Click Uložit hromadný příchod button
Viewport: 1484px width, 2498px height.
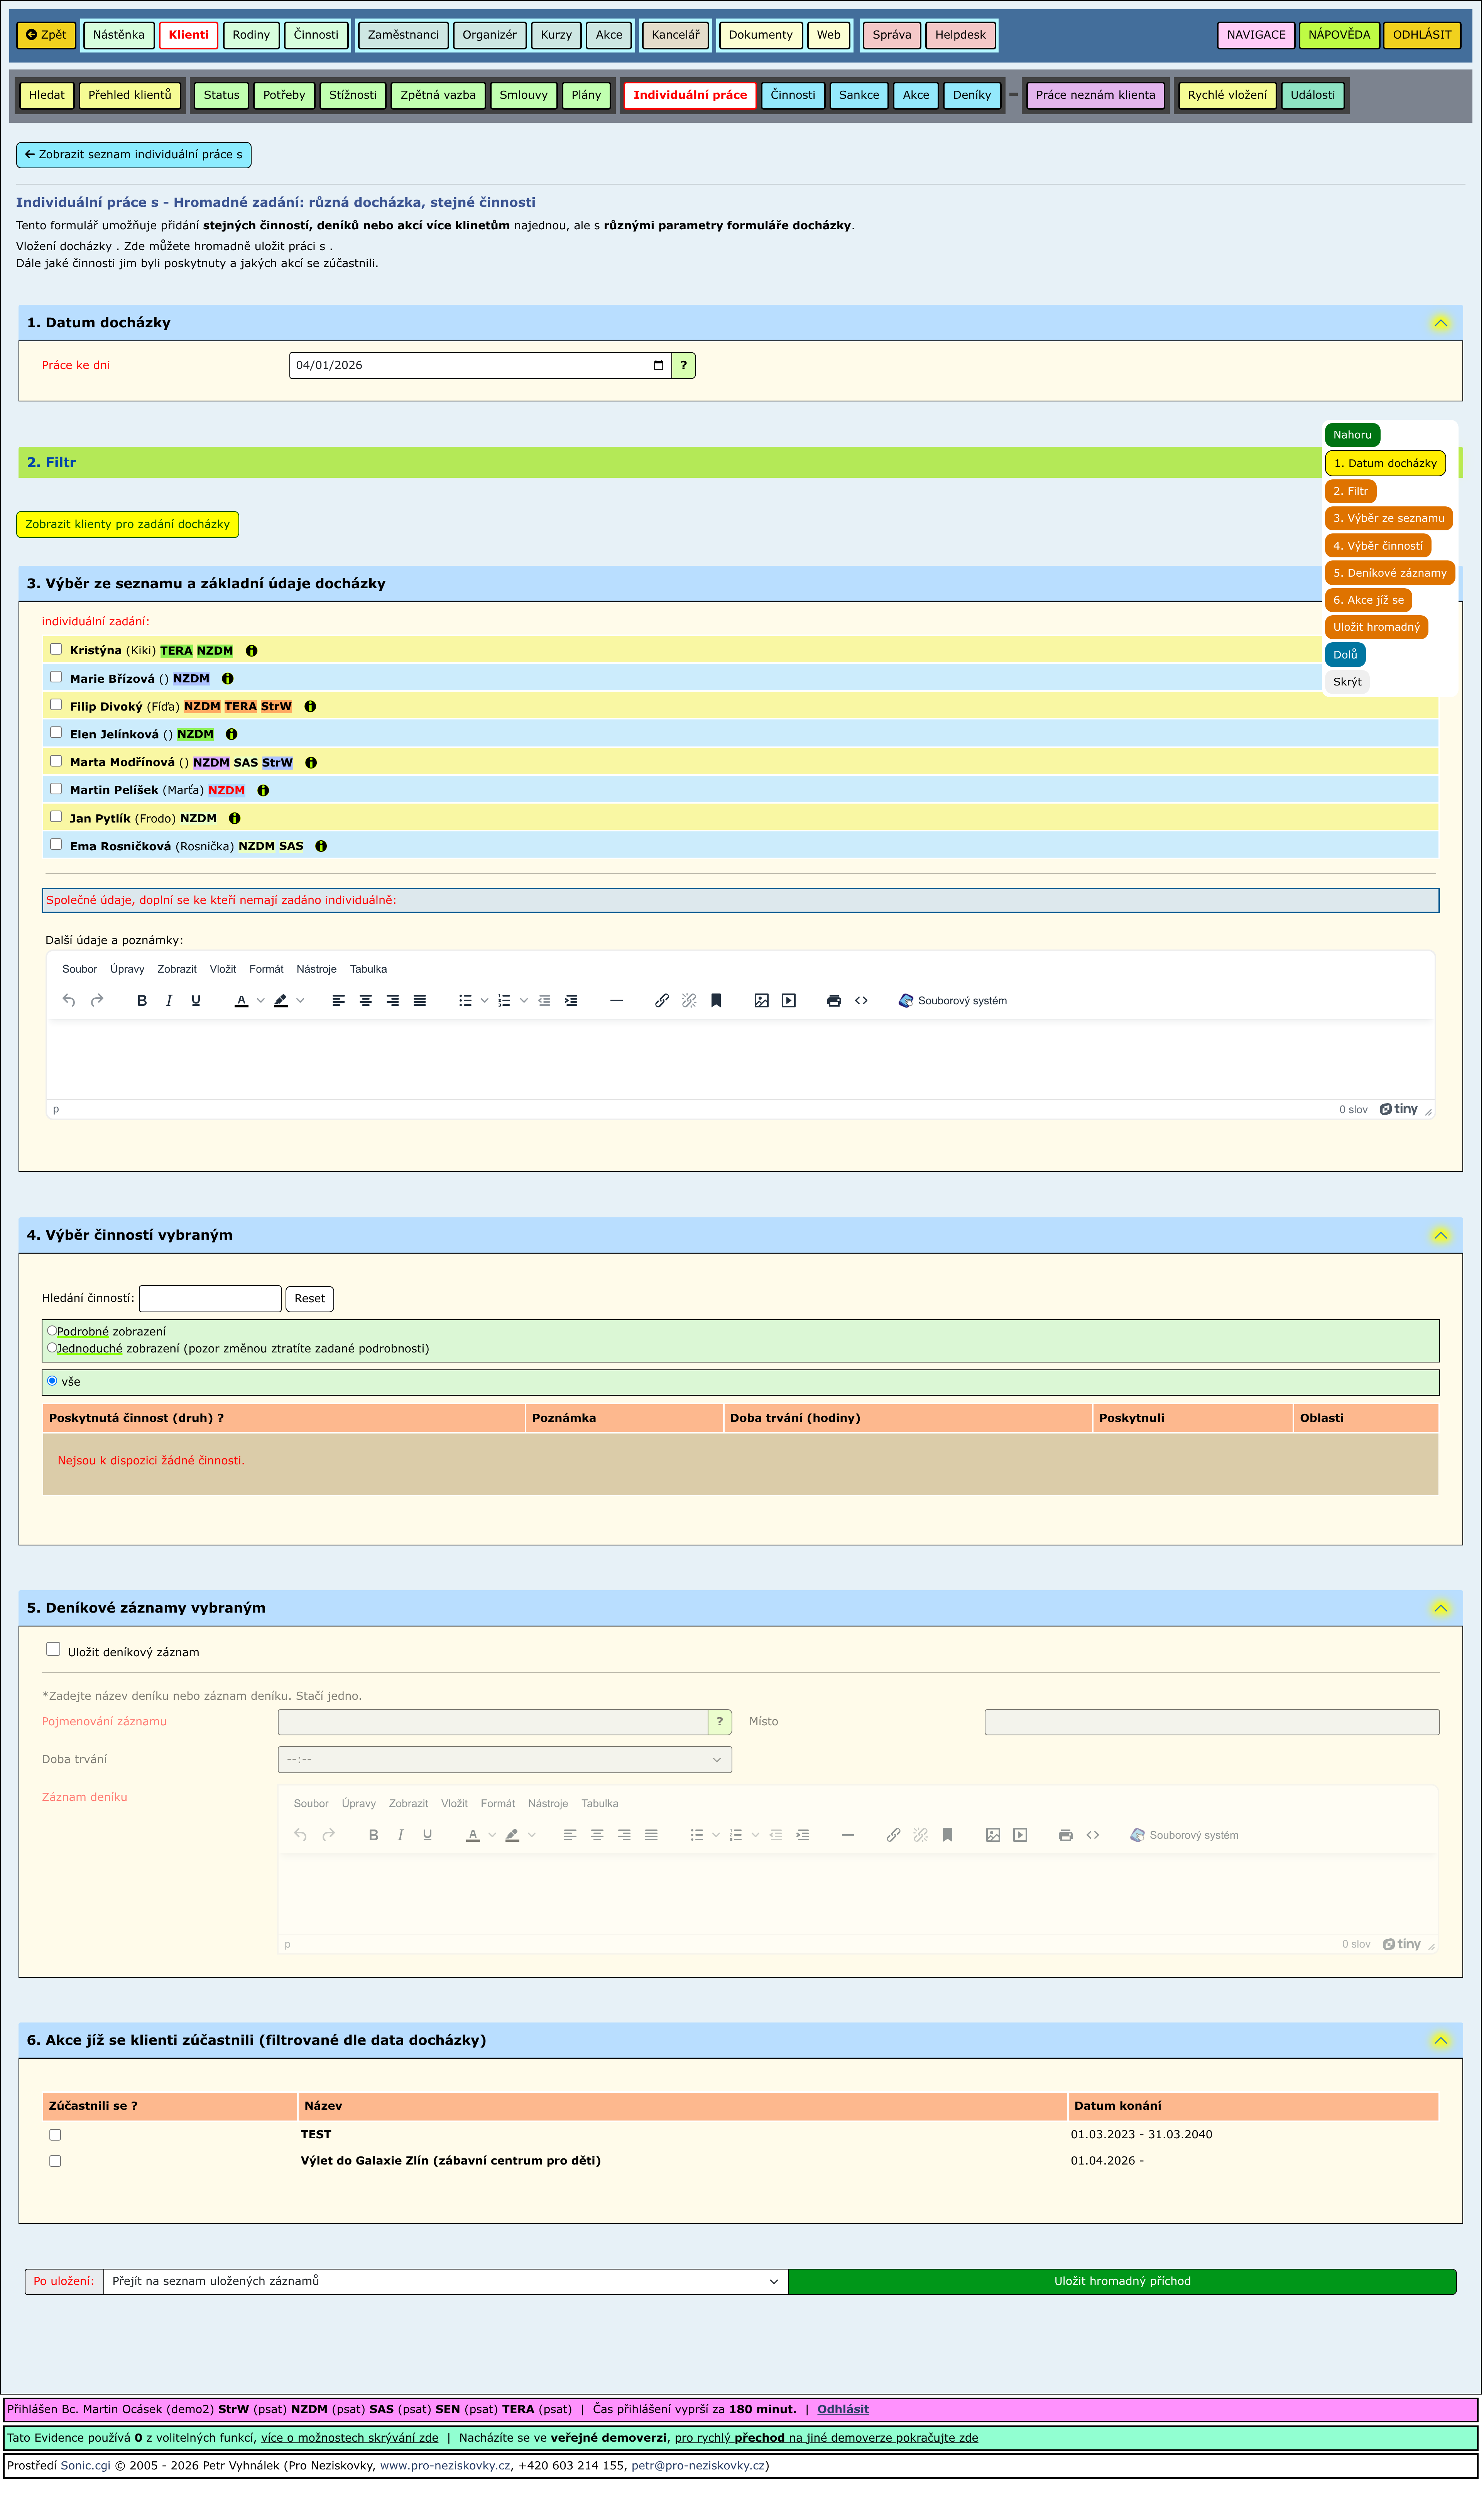tap(1122, 2282)
